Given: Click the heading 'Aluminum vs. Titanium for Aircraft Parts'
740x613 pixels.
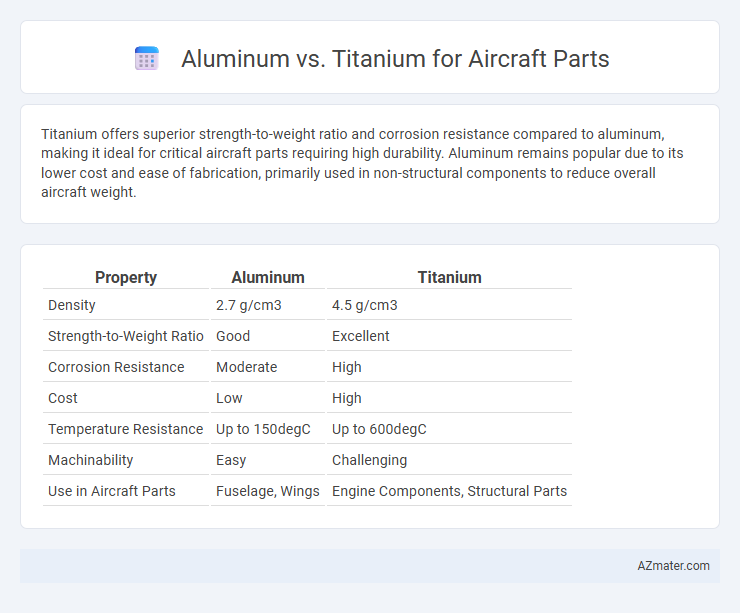Looking at the screenshot, I should (x=395, y=59).
